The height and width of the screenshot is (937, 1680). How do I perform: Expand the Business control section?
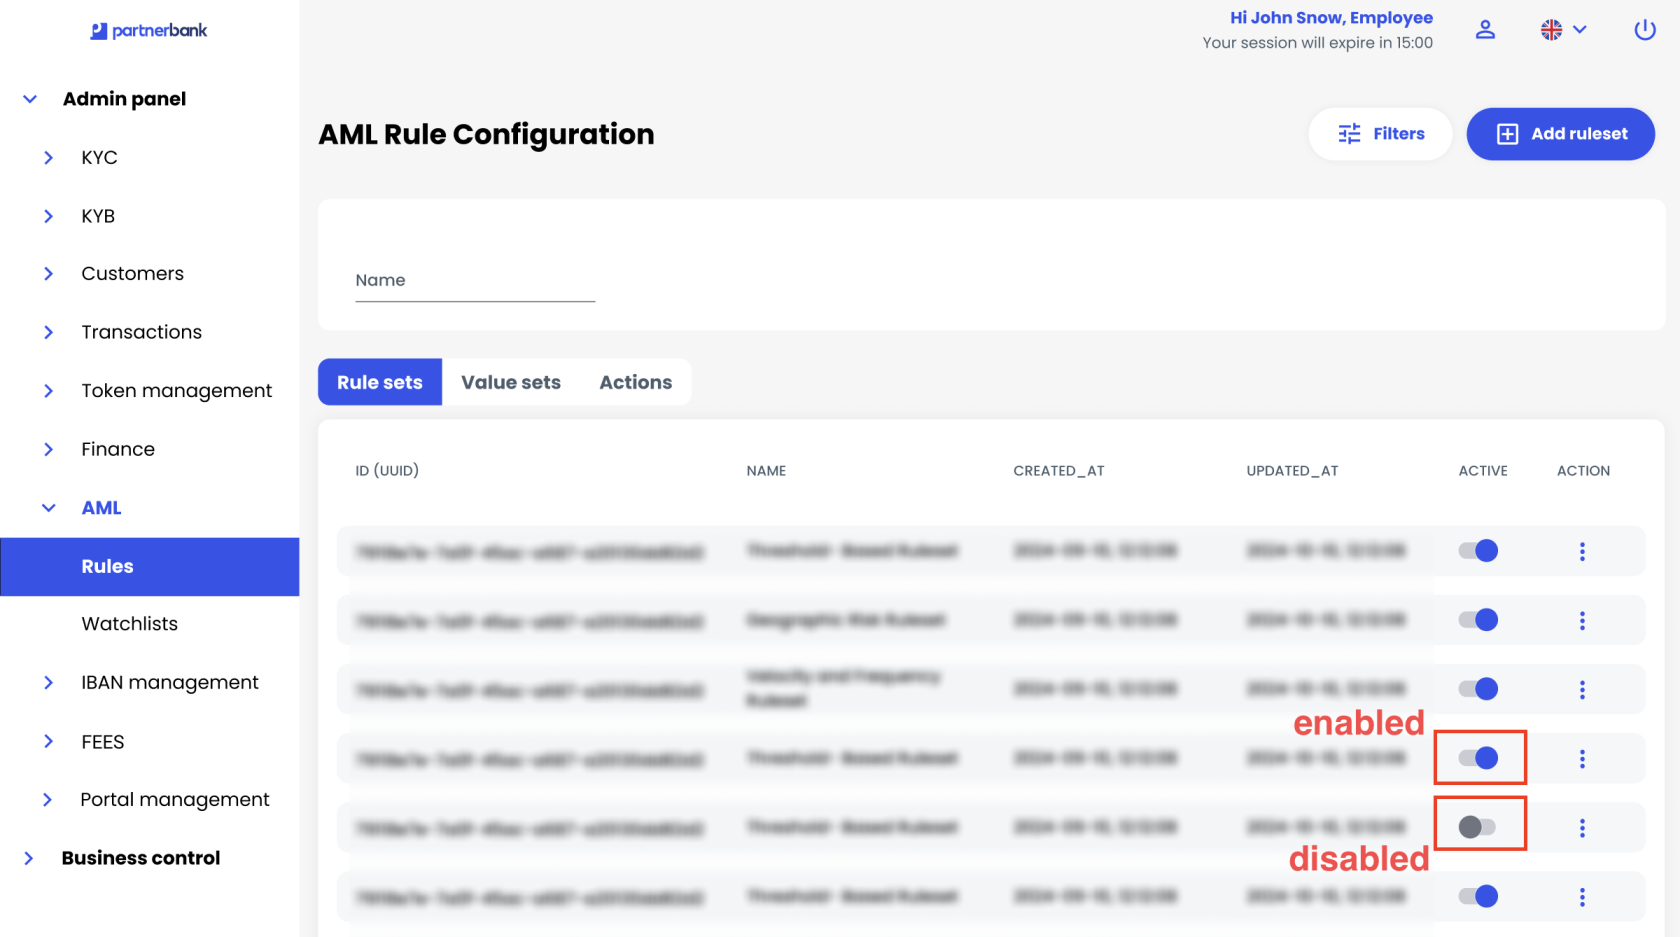pyautogui.click(x=140, y=858)
